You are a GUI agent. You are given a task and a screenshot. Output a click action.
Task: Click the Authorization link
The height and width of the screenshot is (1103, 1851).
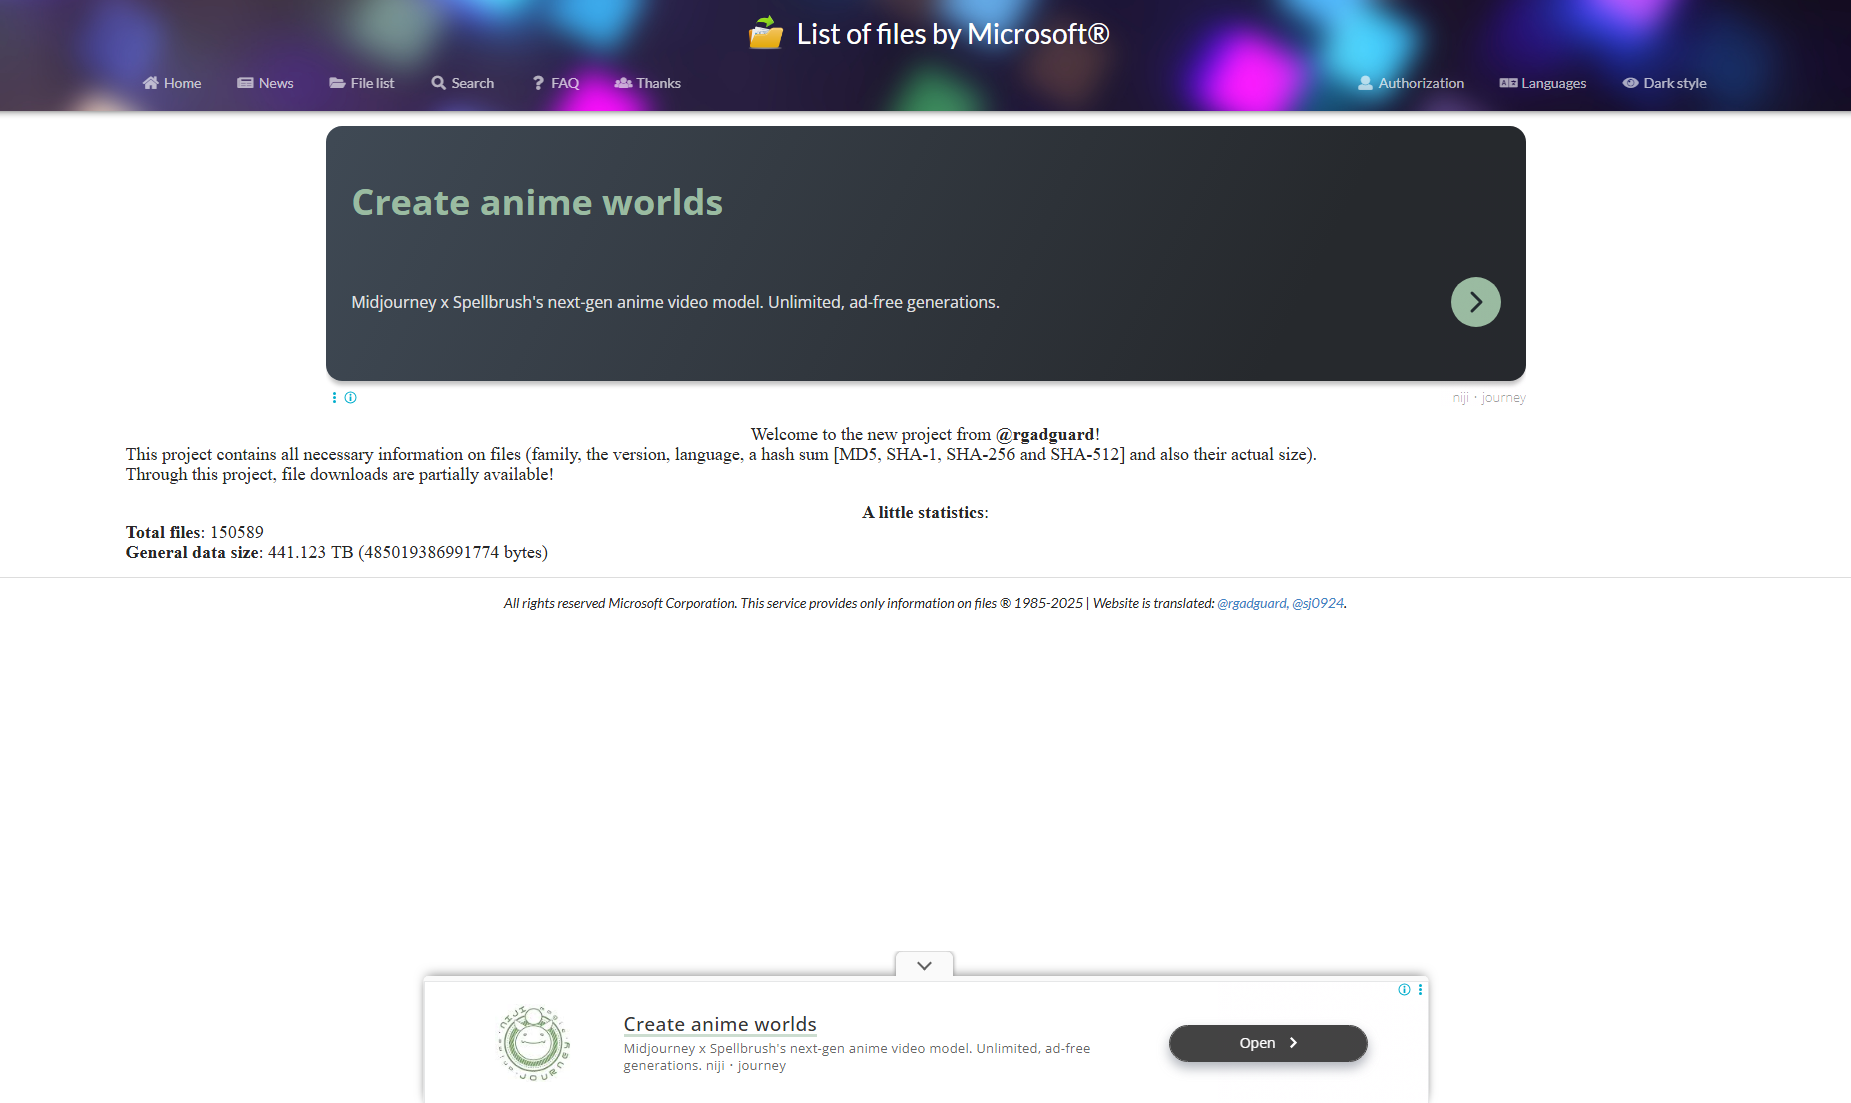pyautogui.click(x=1411, y=83)
